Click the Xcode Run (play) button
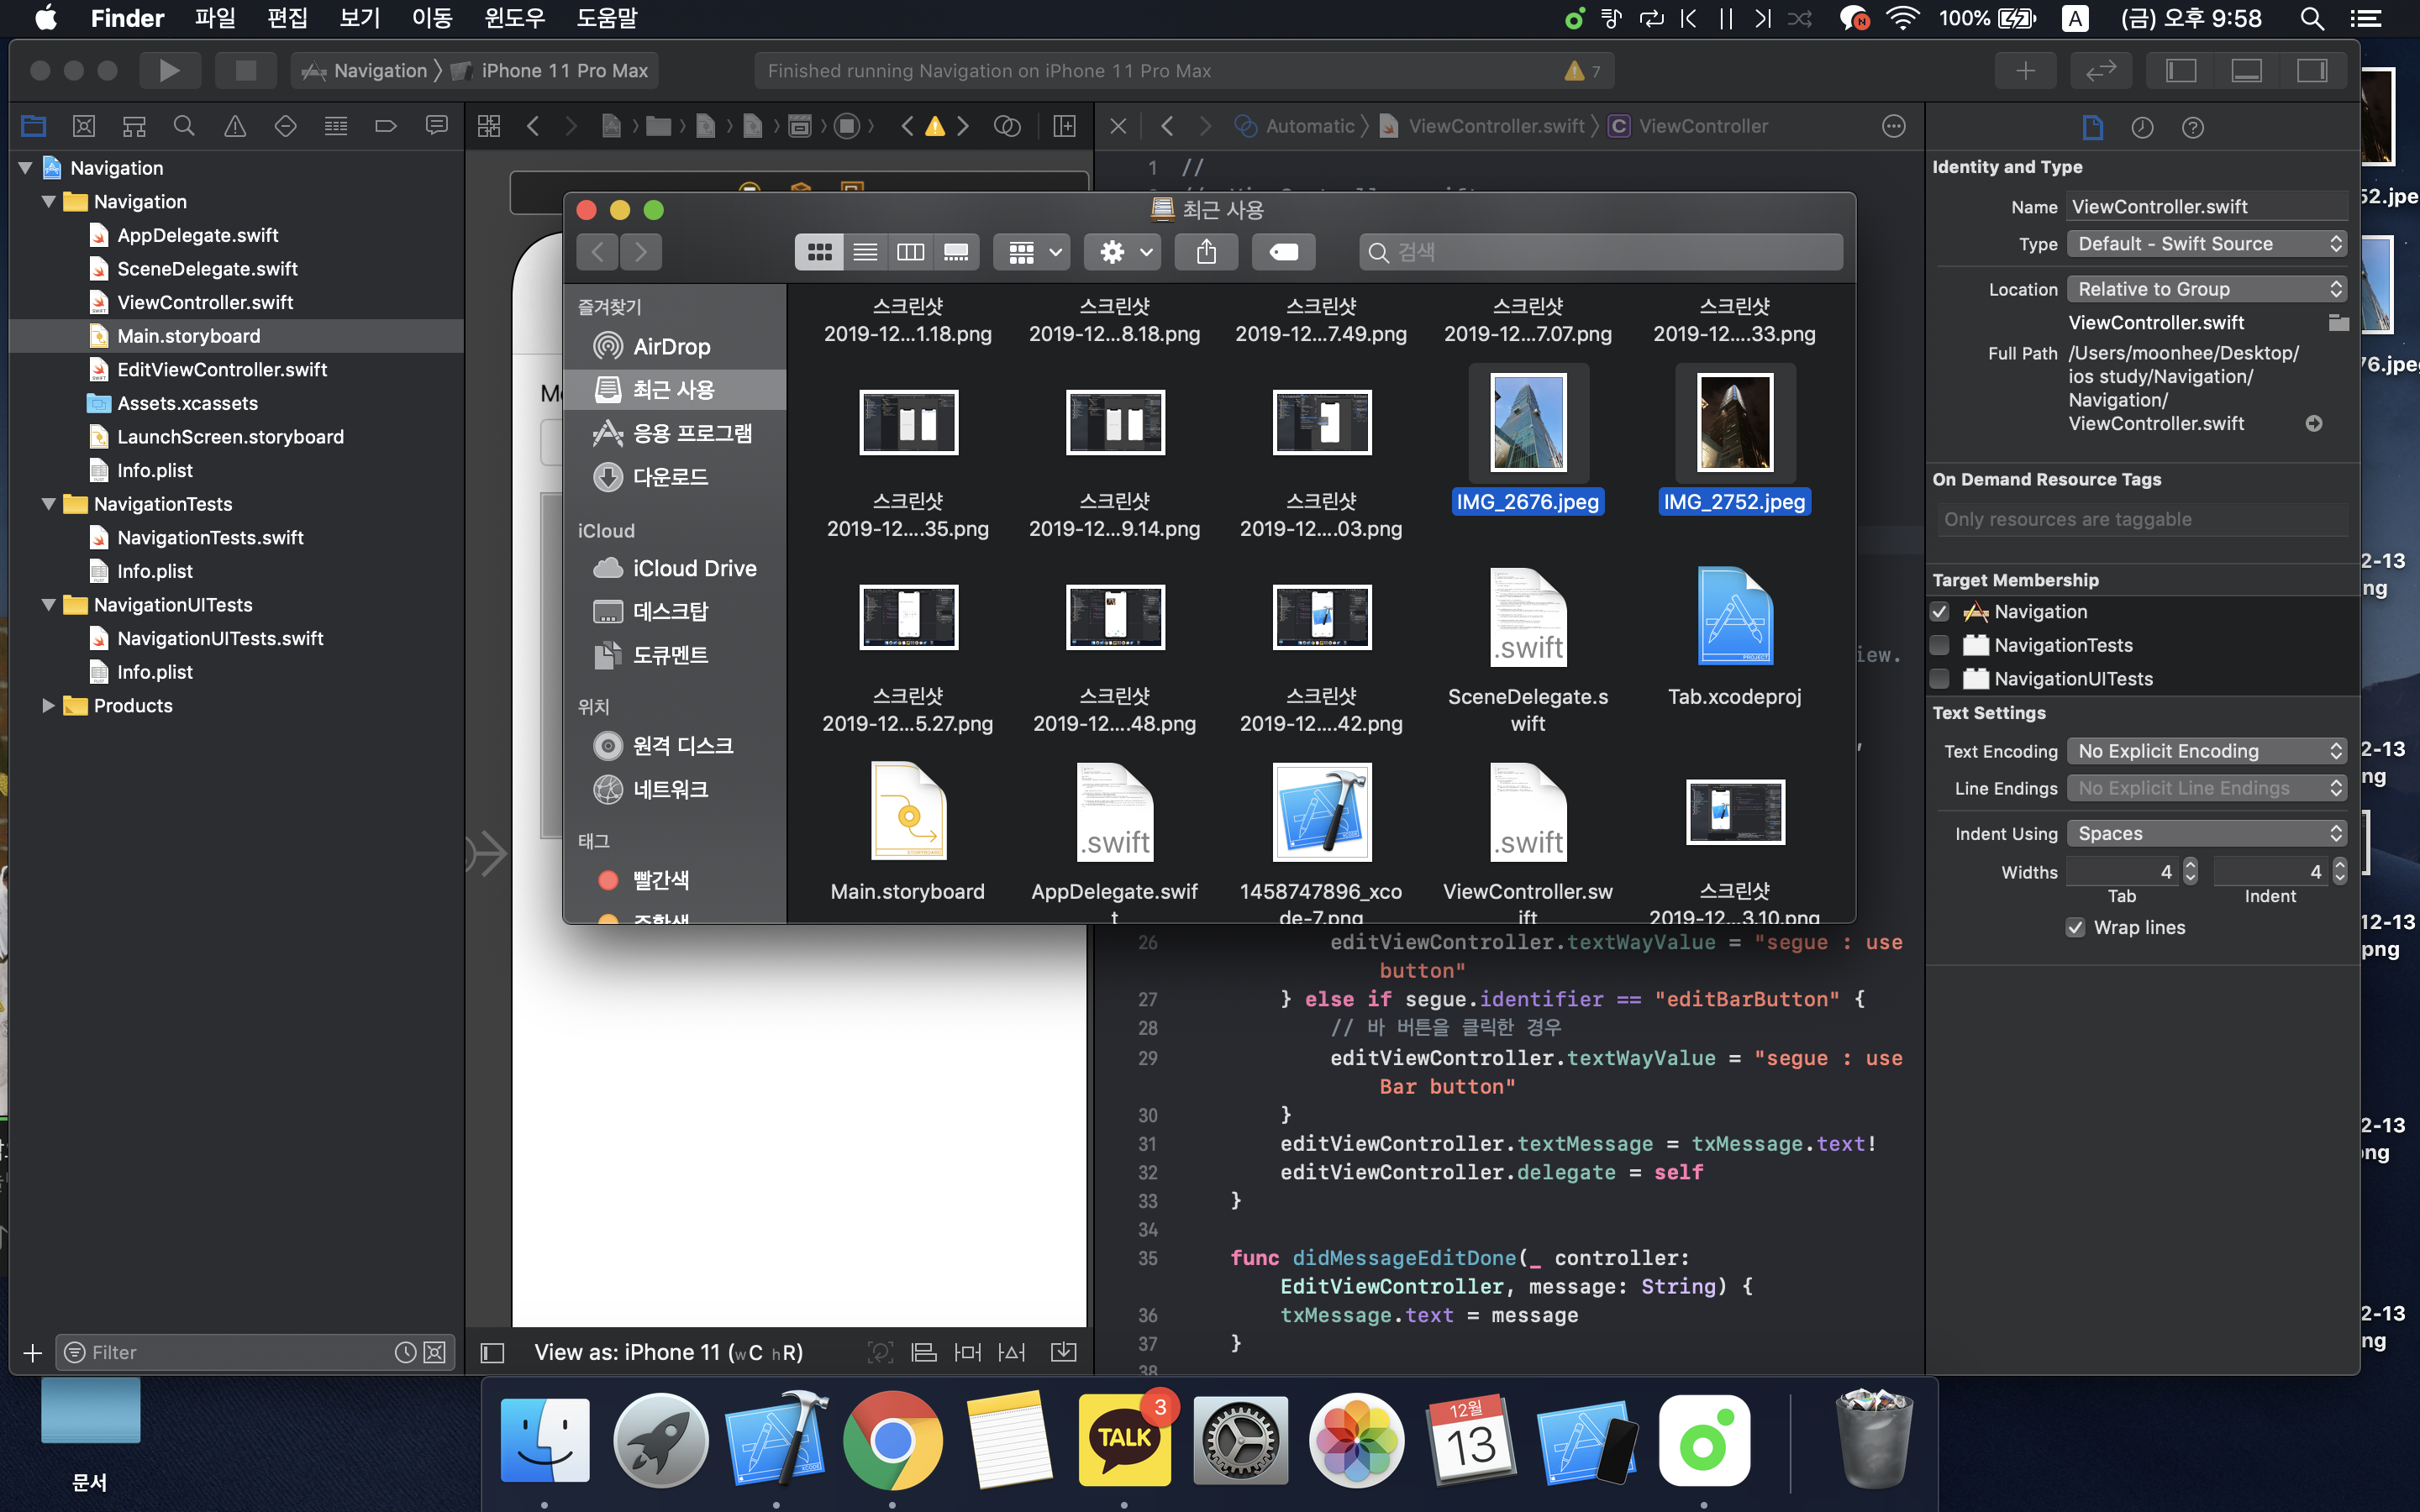This screenshot has width=2420, height=1512. pos(169,70)
